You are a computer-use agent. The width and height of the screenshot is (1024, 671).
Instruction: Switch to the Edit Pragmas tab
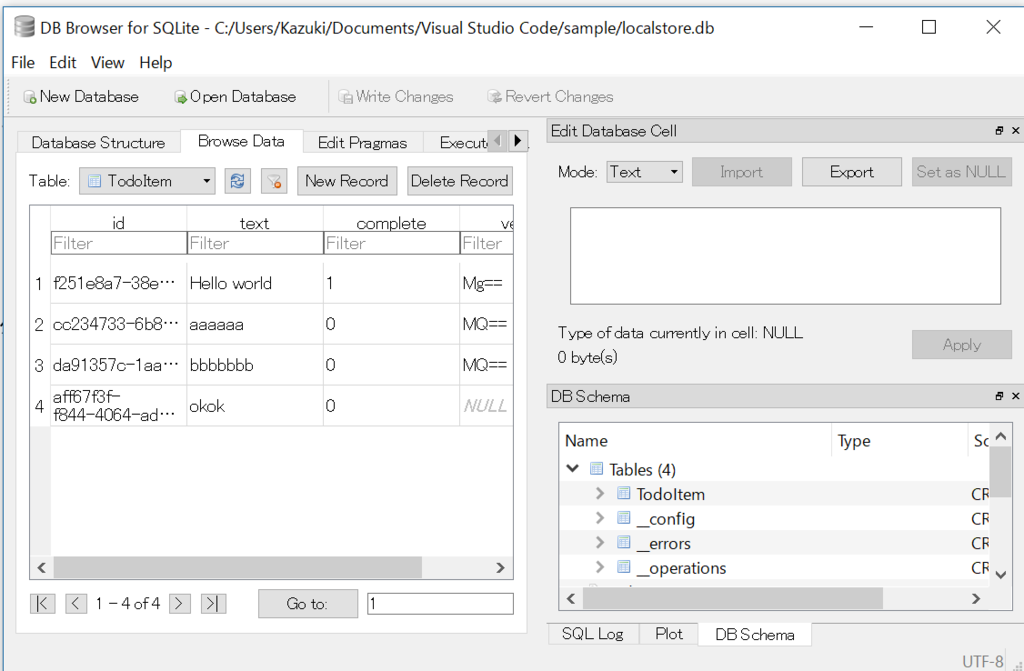pyautogui.click(x=362, y=142)
